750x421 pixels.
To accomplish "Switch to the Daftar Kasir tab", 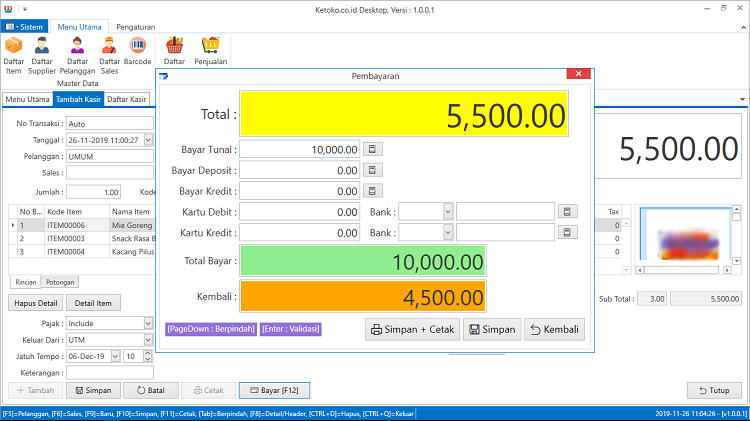I will 127,99.
